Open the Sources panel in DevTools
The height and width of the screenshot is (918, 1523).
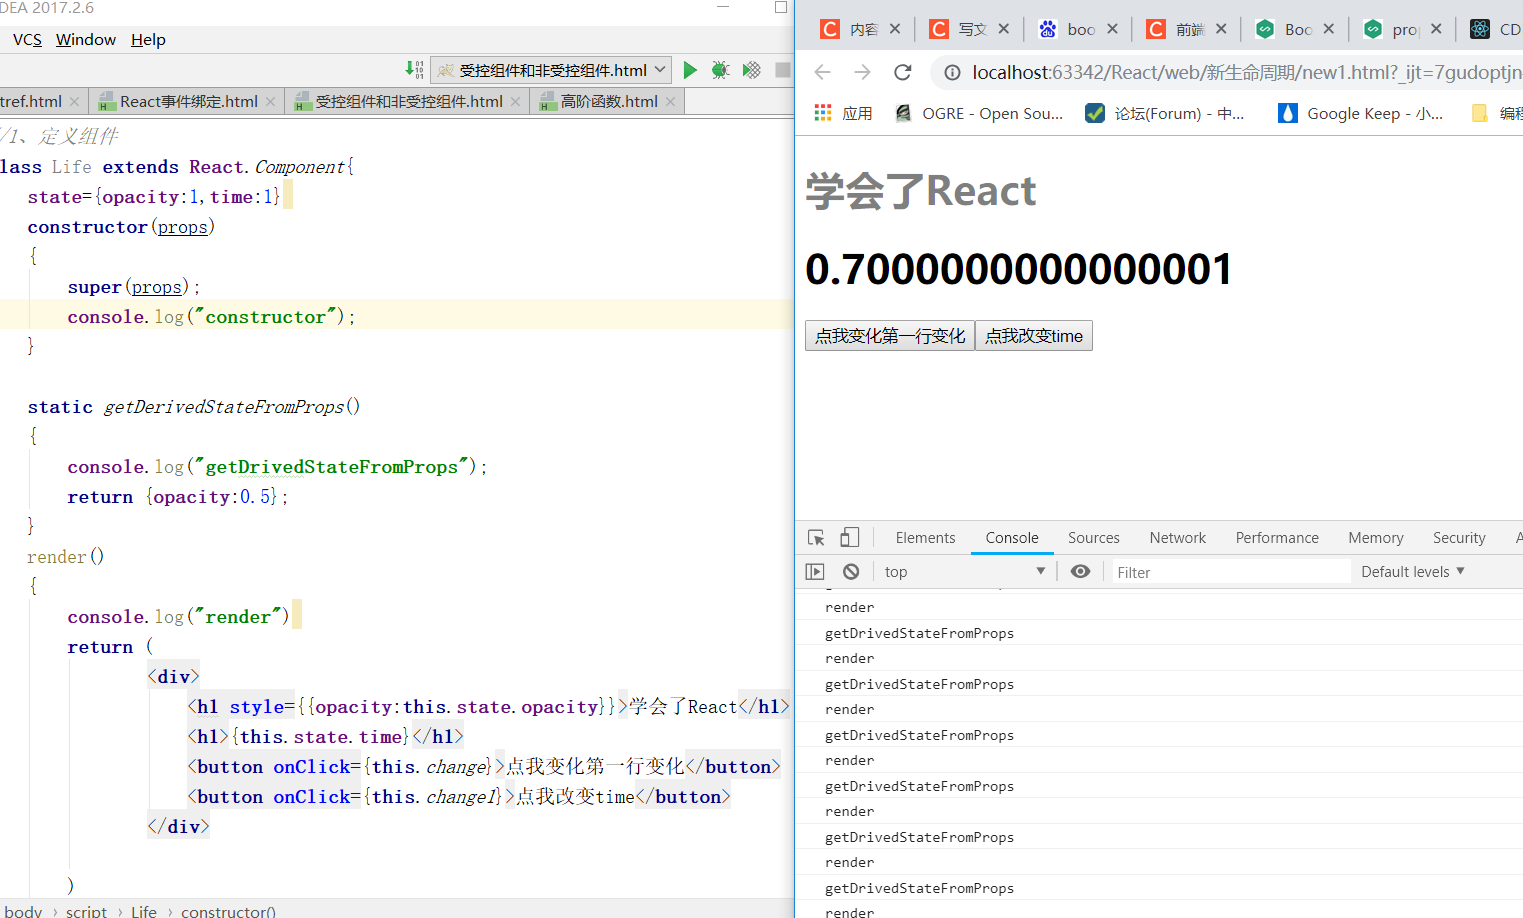[1094, 538]
